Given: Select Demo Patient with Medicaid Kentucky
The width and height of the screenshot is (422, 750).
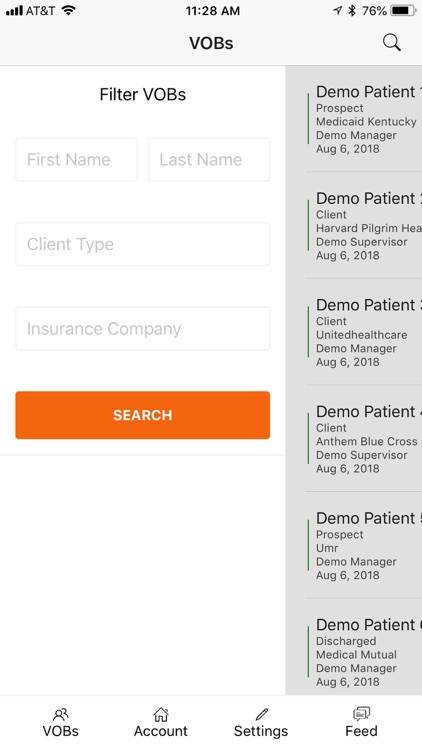Looking at the screenshot, I should pyautogui.click(x=364, y=119).
